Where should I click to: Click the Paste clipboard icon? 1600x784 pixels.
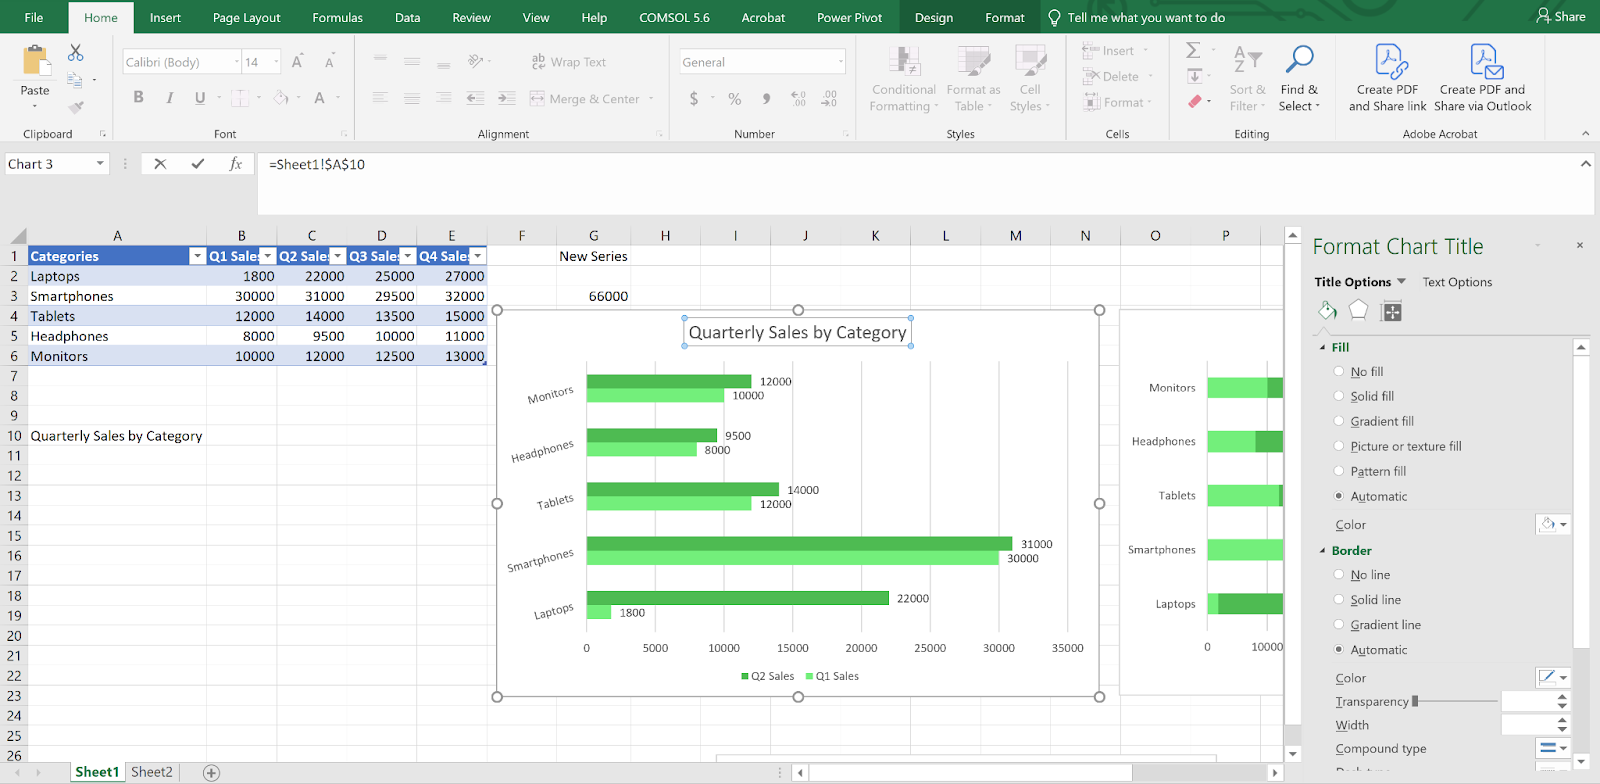point(36,61)
